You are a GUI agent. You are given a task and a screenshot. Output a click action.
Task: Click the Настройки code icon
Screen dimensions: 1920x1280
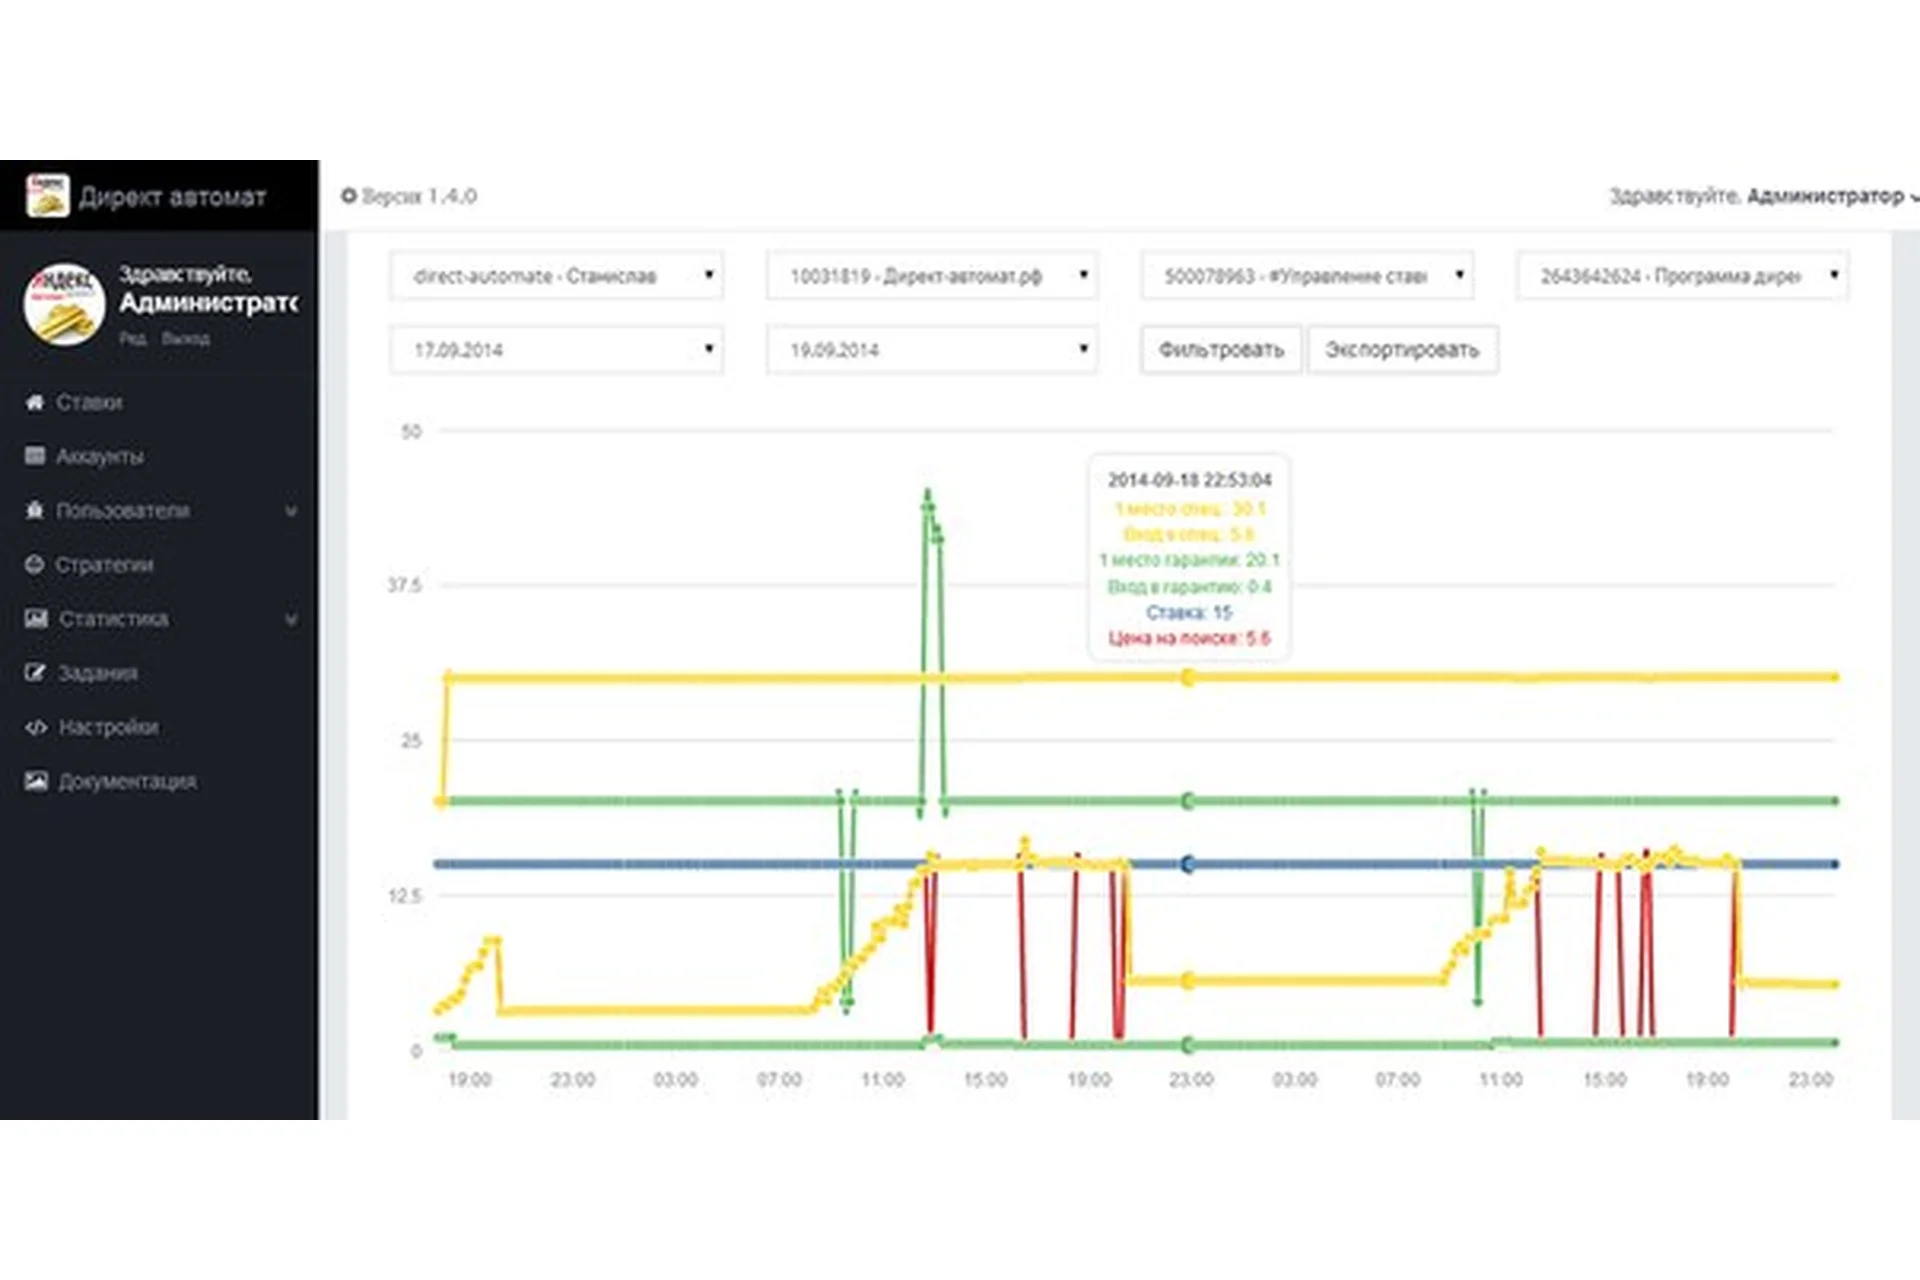click(x=36, y=727)
